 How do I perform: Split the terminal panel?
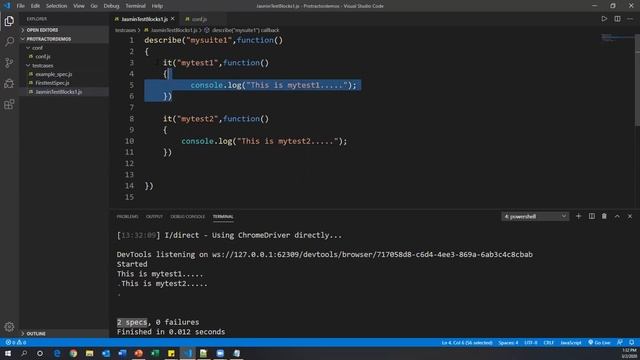[591, 216]
